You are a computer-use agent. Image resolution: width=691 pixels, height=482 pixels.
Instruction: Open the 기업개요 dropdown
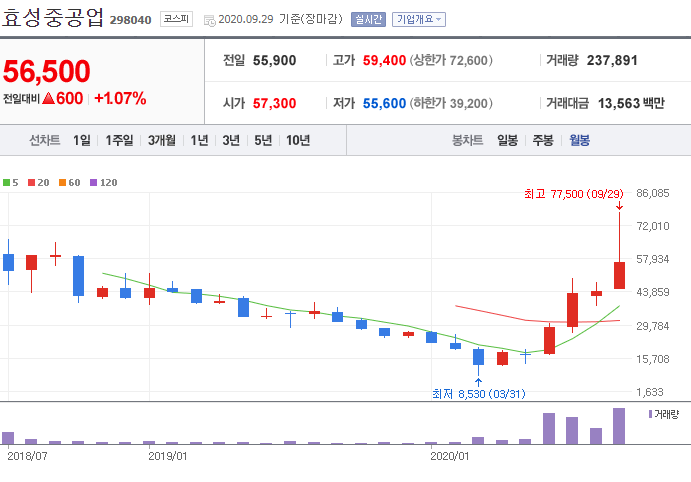click(x=419, y=19)
